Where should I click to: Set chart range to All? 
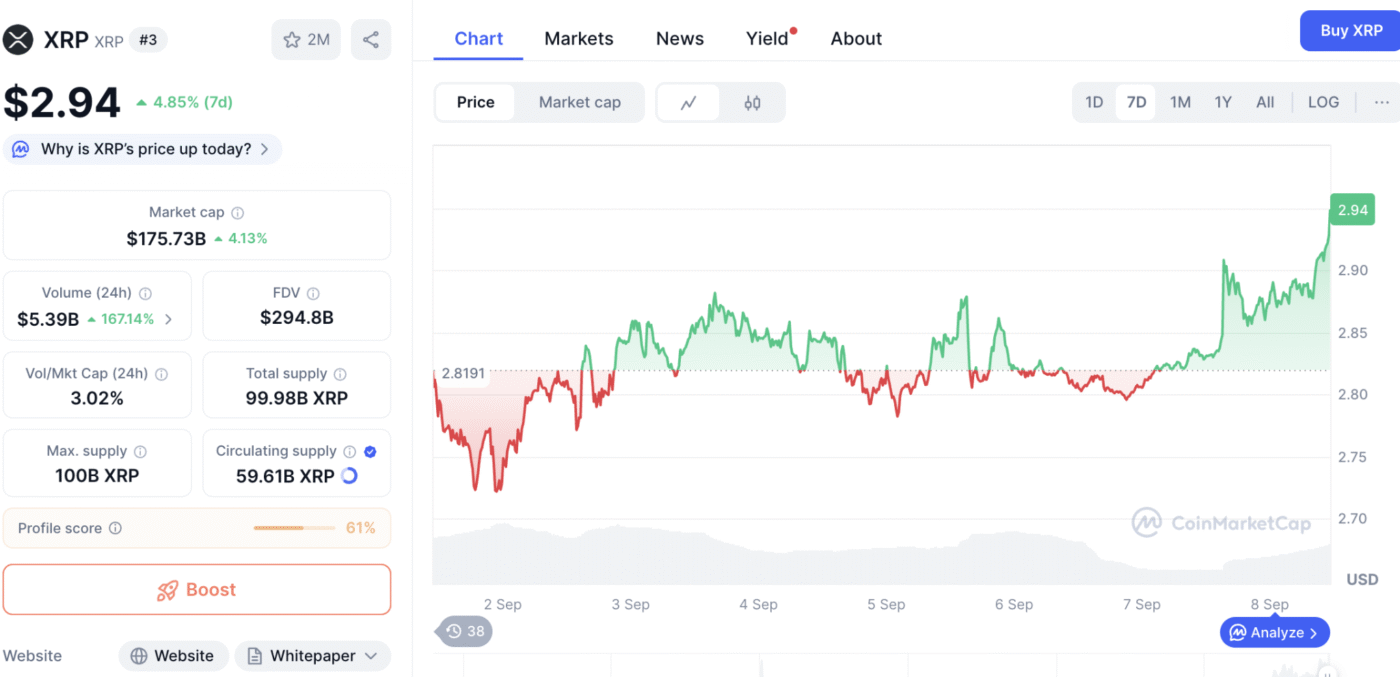[x=1265, y=102]
